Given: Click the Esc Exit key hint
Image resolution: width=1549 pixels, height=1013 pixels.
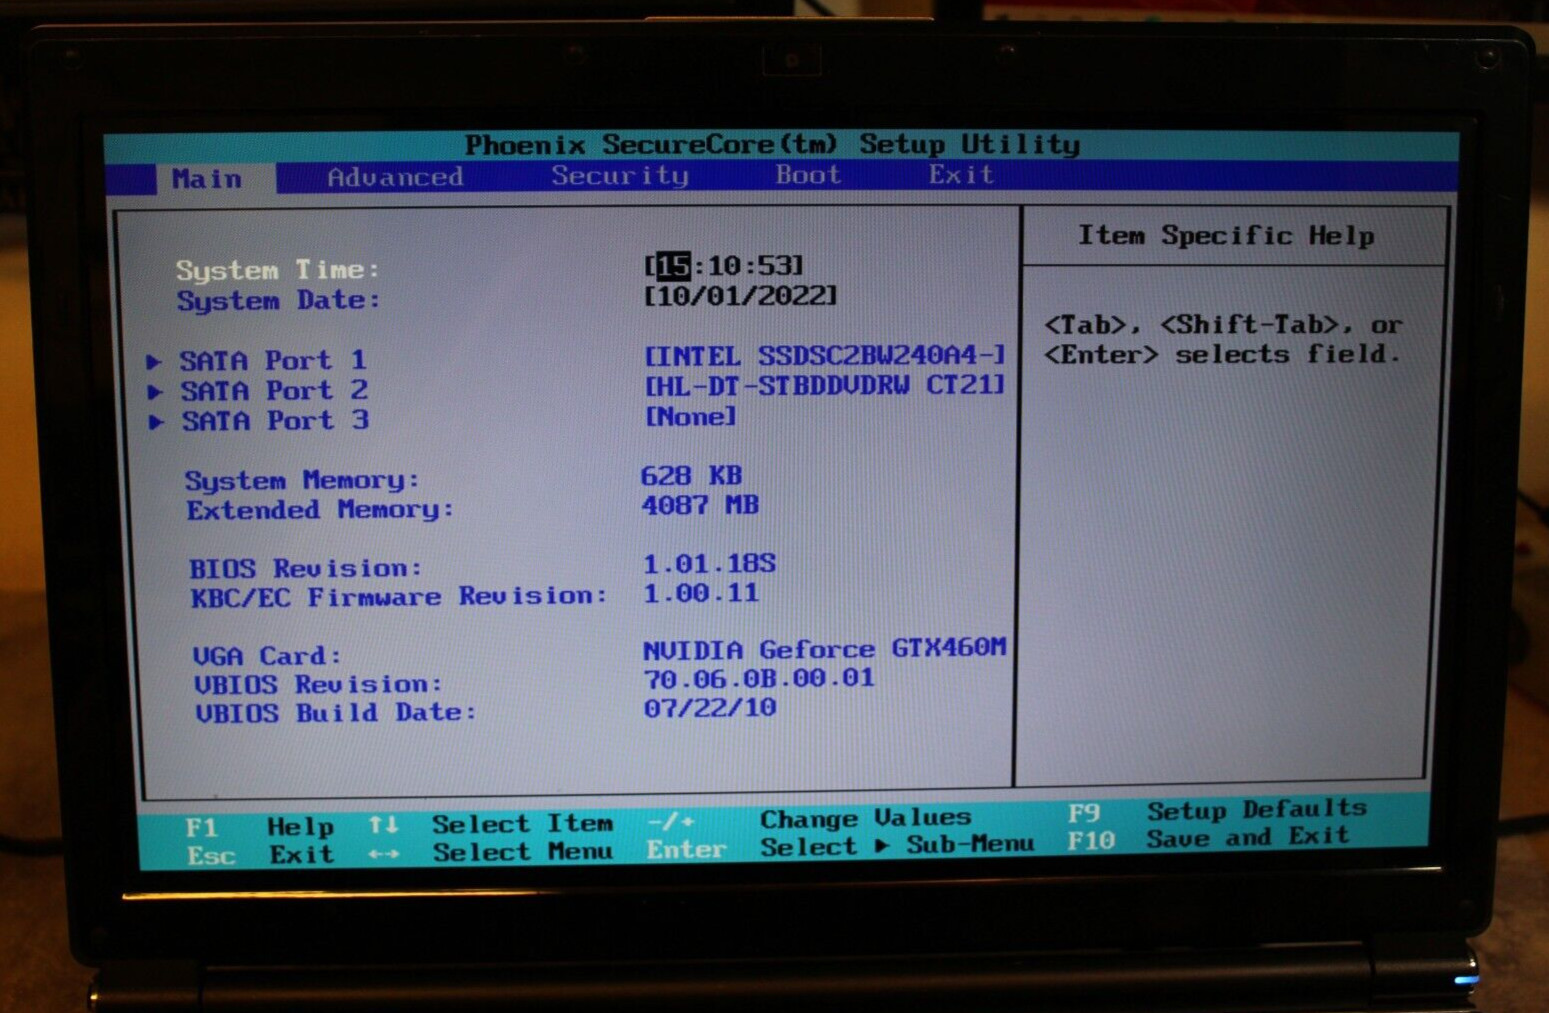Looking at the screenshot, I should pos(261,856).
